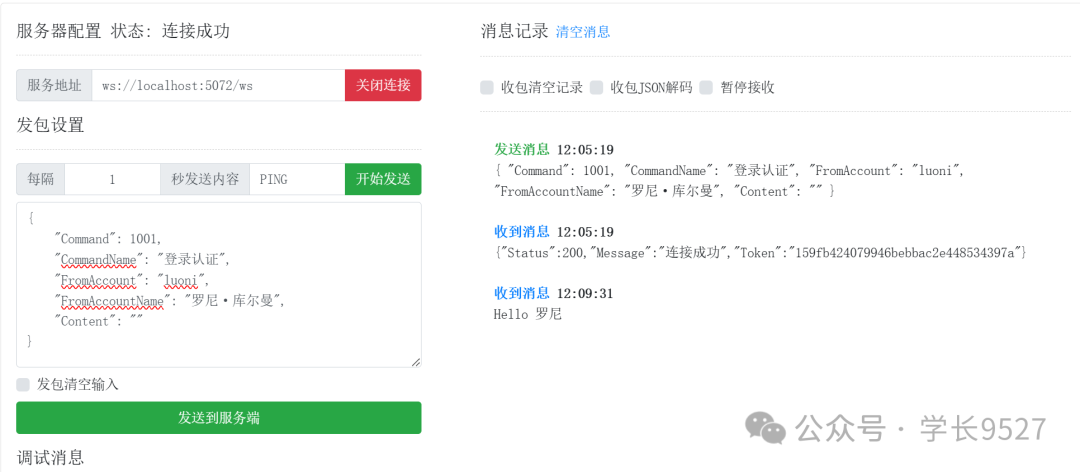Check the 暂停接收 option
This screenshot has width=1080, height=472.
click(x=706, y=87)
